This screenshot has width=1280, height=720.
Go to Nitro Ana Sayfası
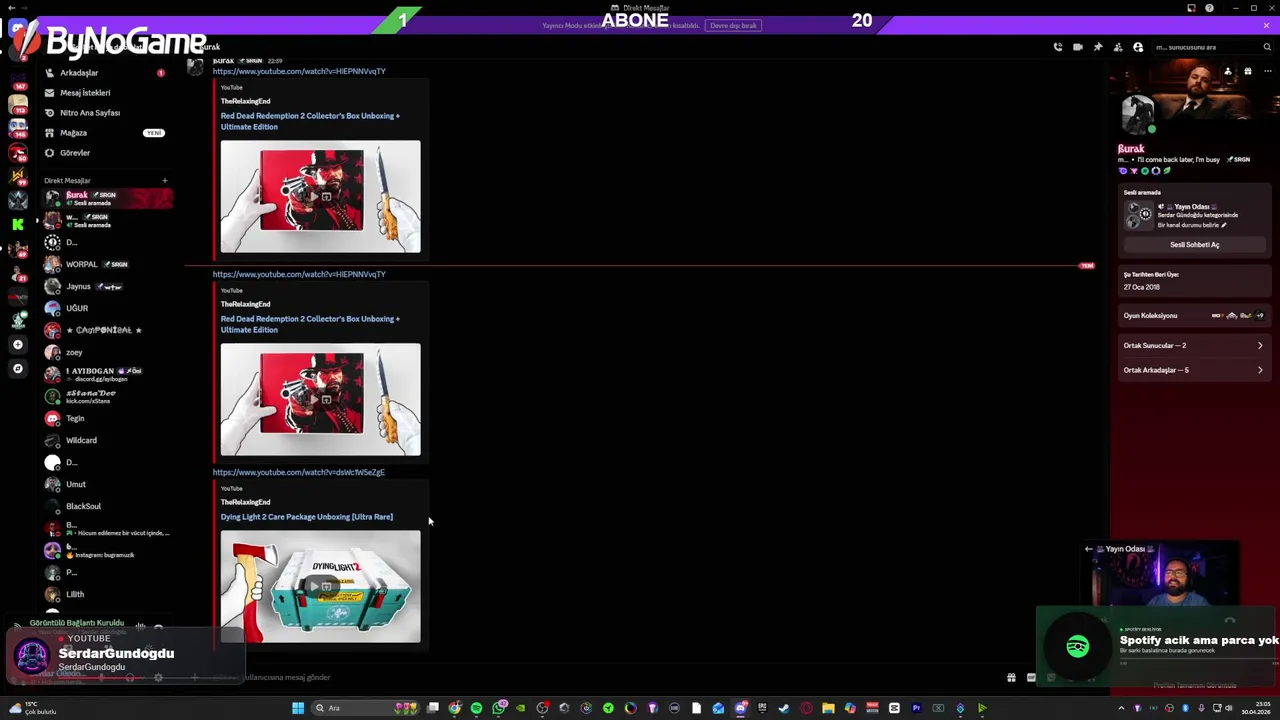(x=105, y=113)
